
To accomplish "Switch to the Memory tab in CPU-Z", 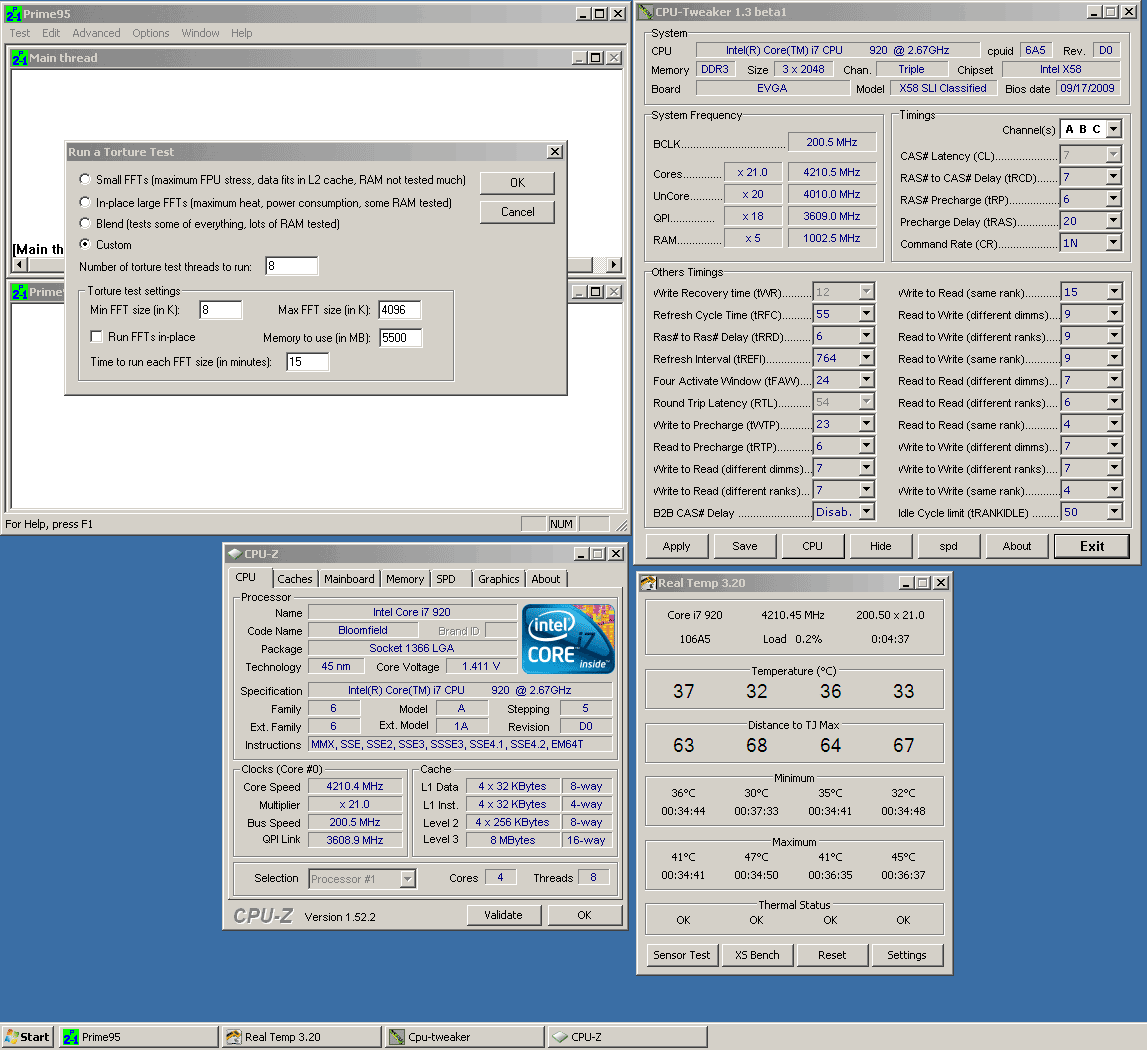I will click(405, 579).
